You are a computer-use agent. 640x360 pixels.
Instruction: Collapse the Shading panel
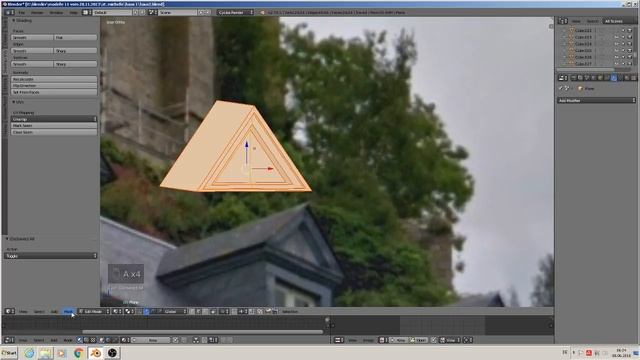point(13,20)
